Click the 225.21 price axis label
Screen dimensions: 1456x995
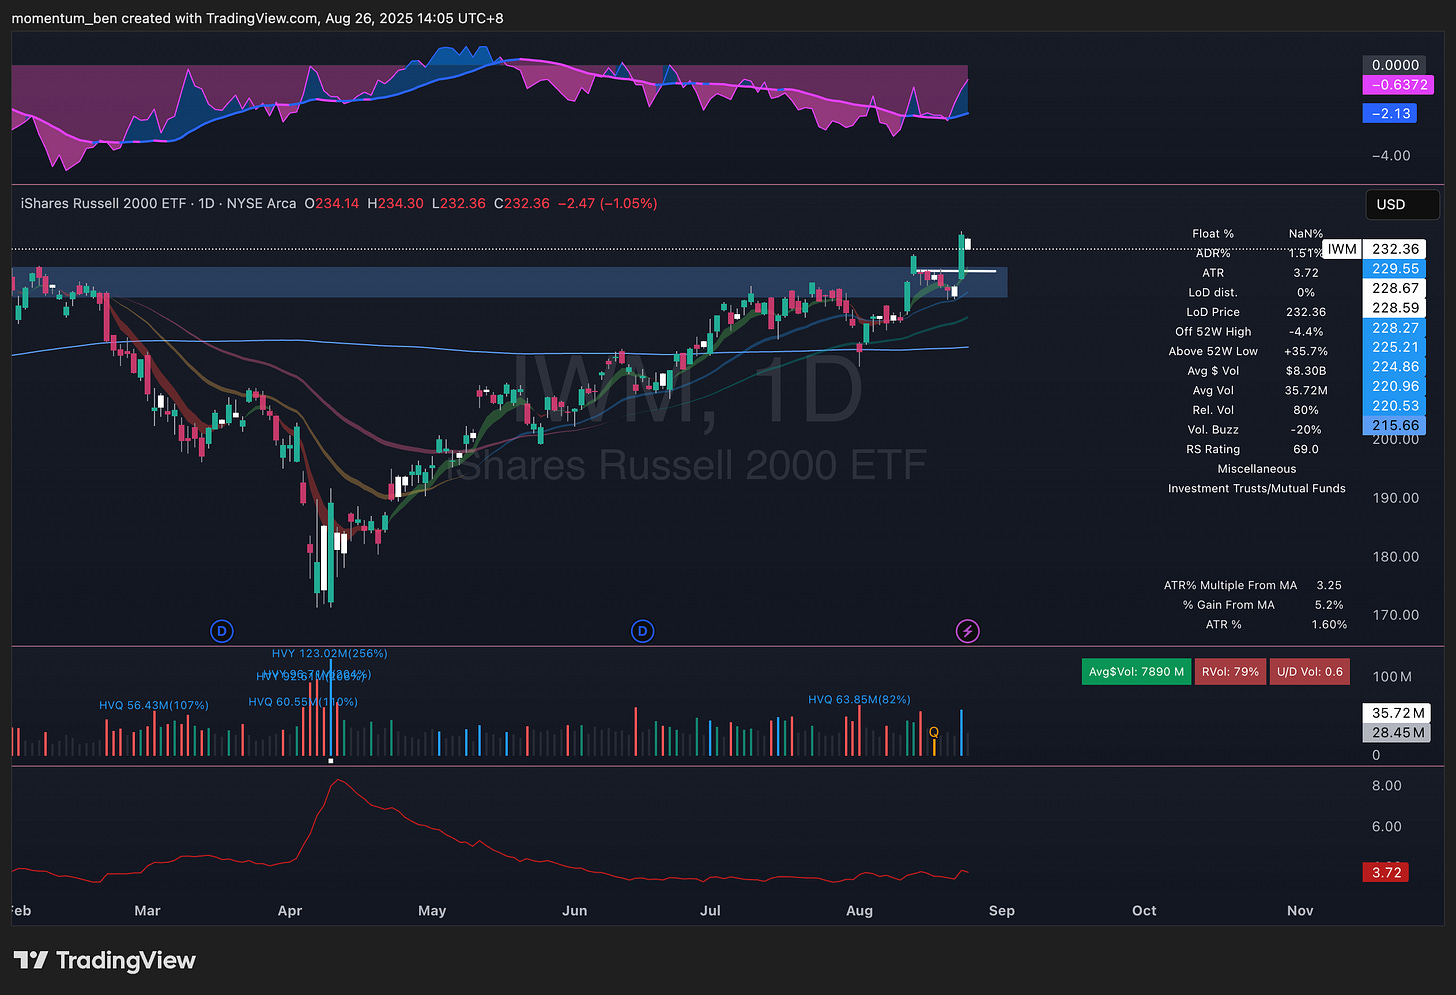[1395, 347]
